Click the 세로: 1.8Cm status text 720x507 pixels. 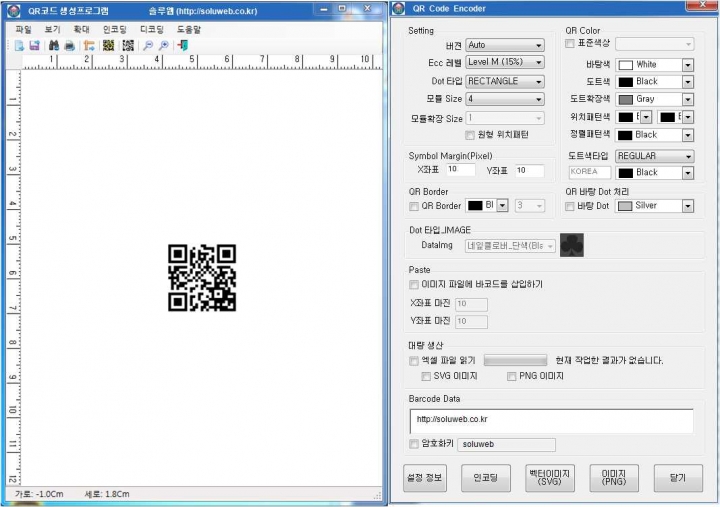click(x=107, y=494)
